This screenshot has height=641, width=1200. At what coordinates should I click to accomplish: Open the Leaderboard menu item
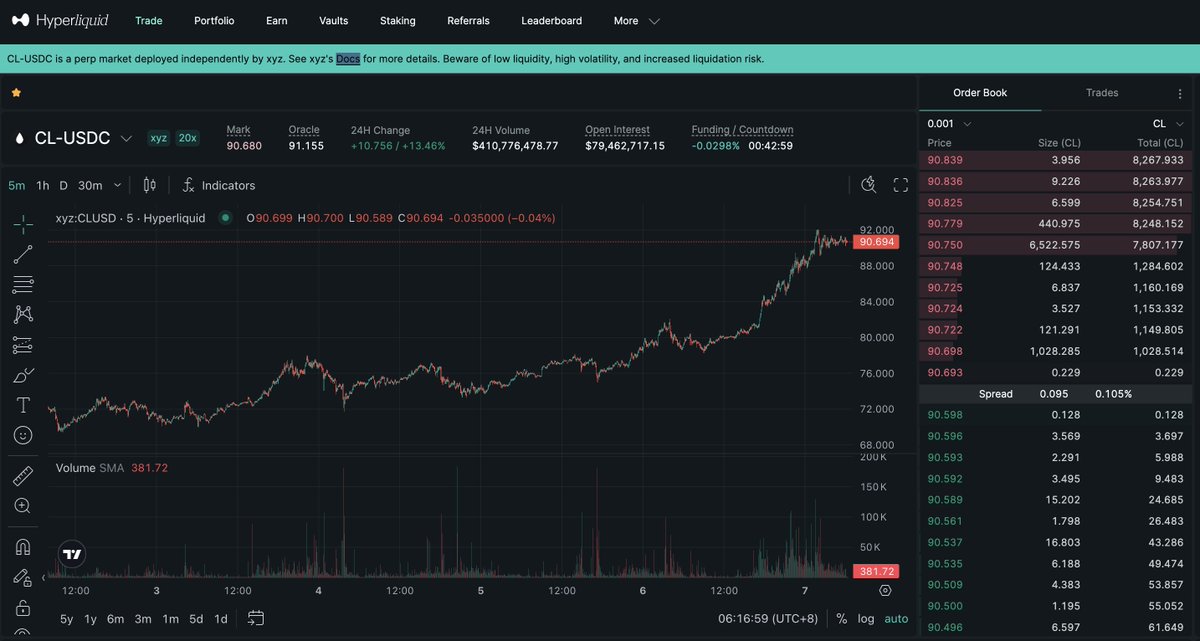pos(551,19)
